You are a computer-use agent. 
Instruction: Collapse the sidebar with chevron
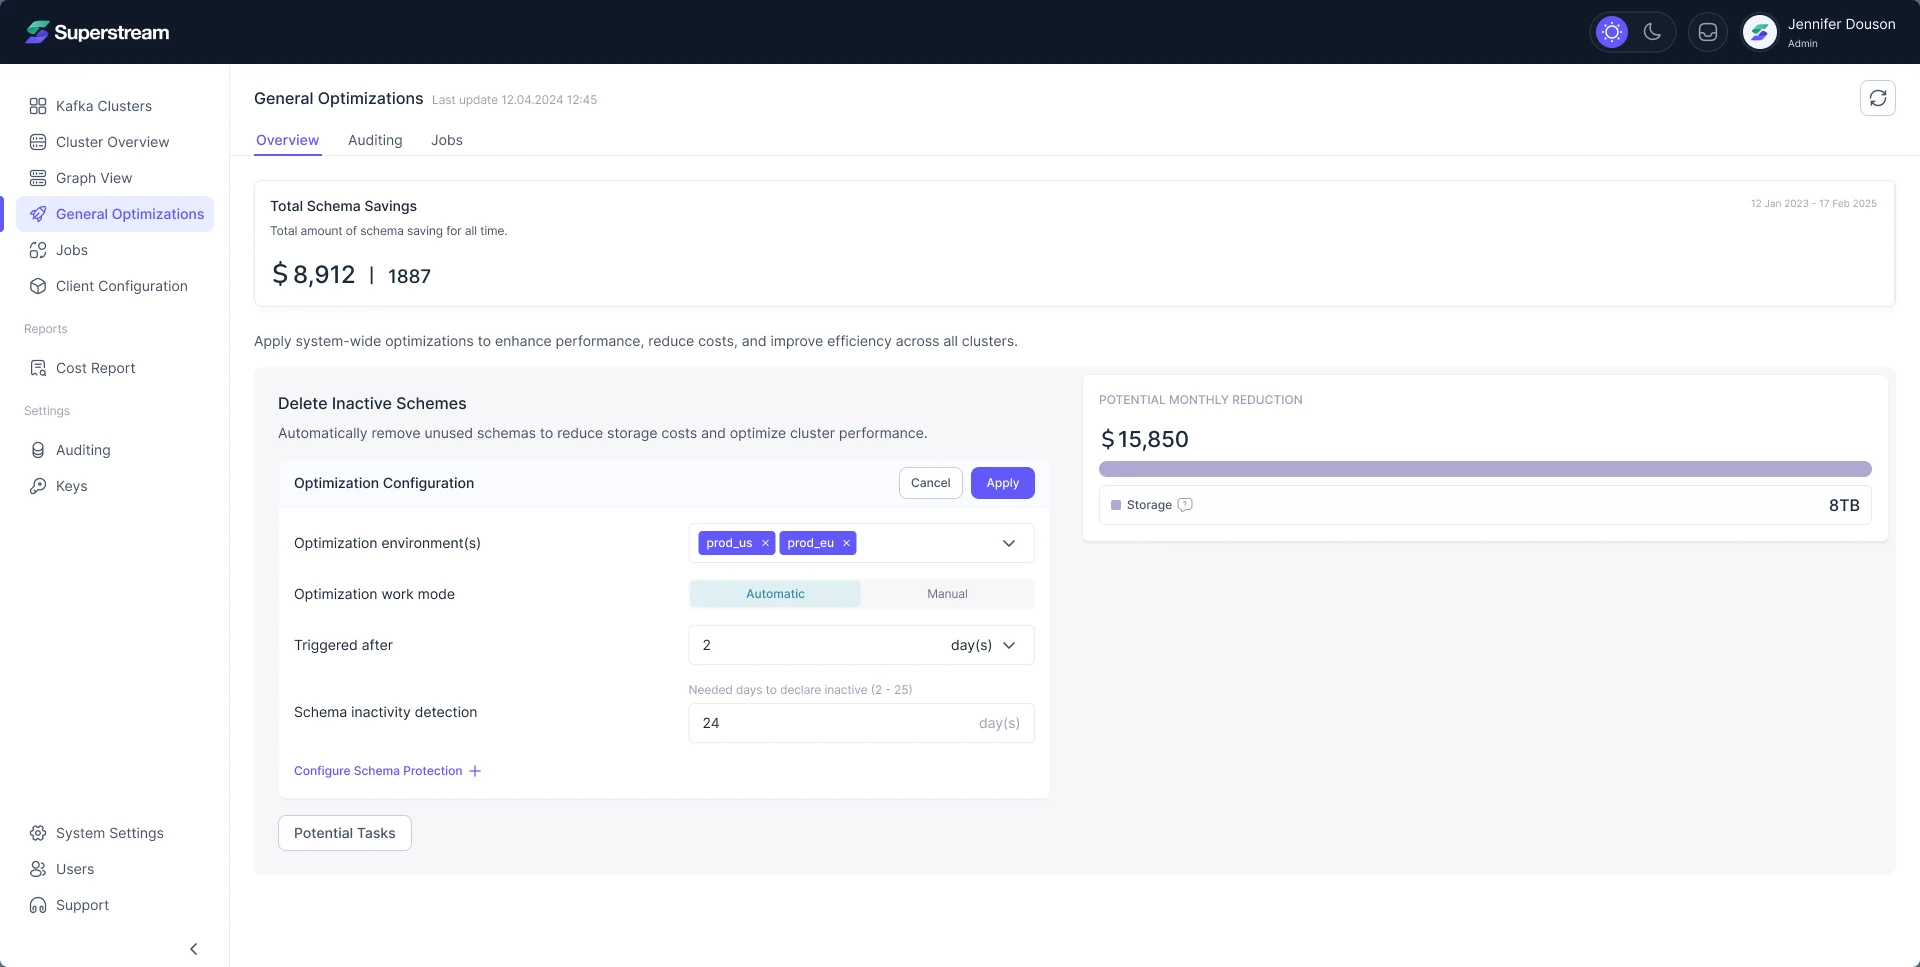pyautogui.click(x=194, y=949)
